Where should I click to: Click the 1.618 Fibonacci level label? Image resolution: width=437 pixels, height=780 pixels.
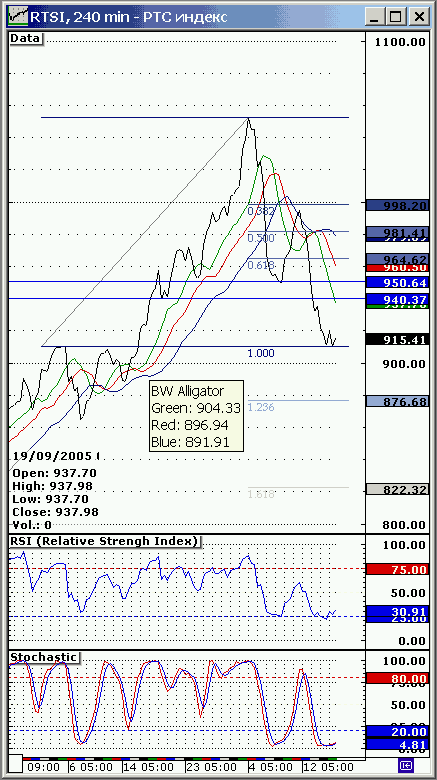261,494
